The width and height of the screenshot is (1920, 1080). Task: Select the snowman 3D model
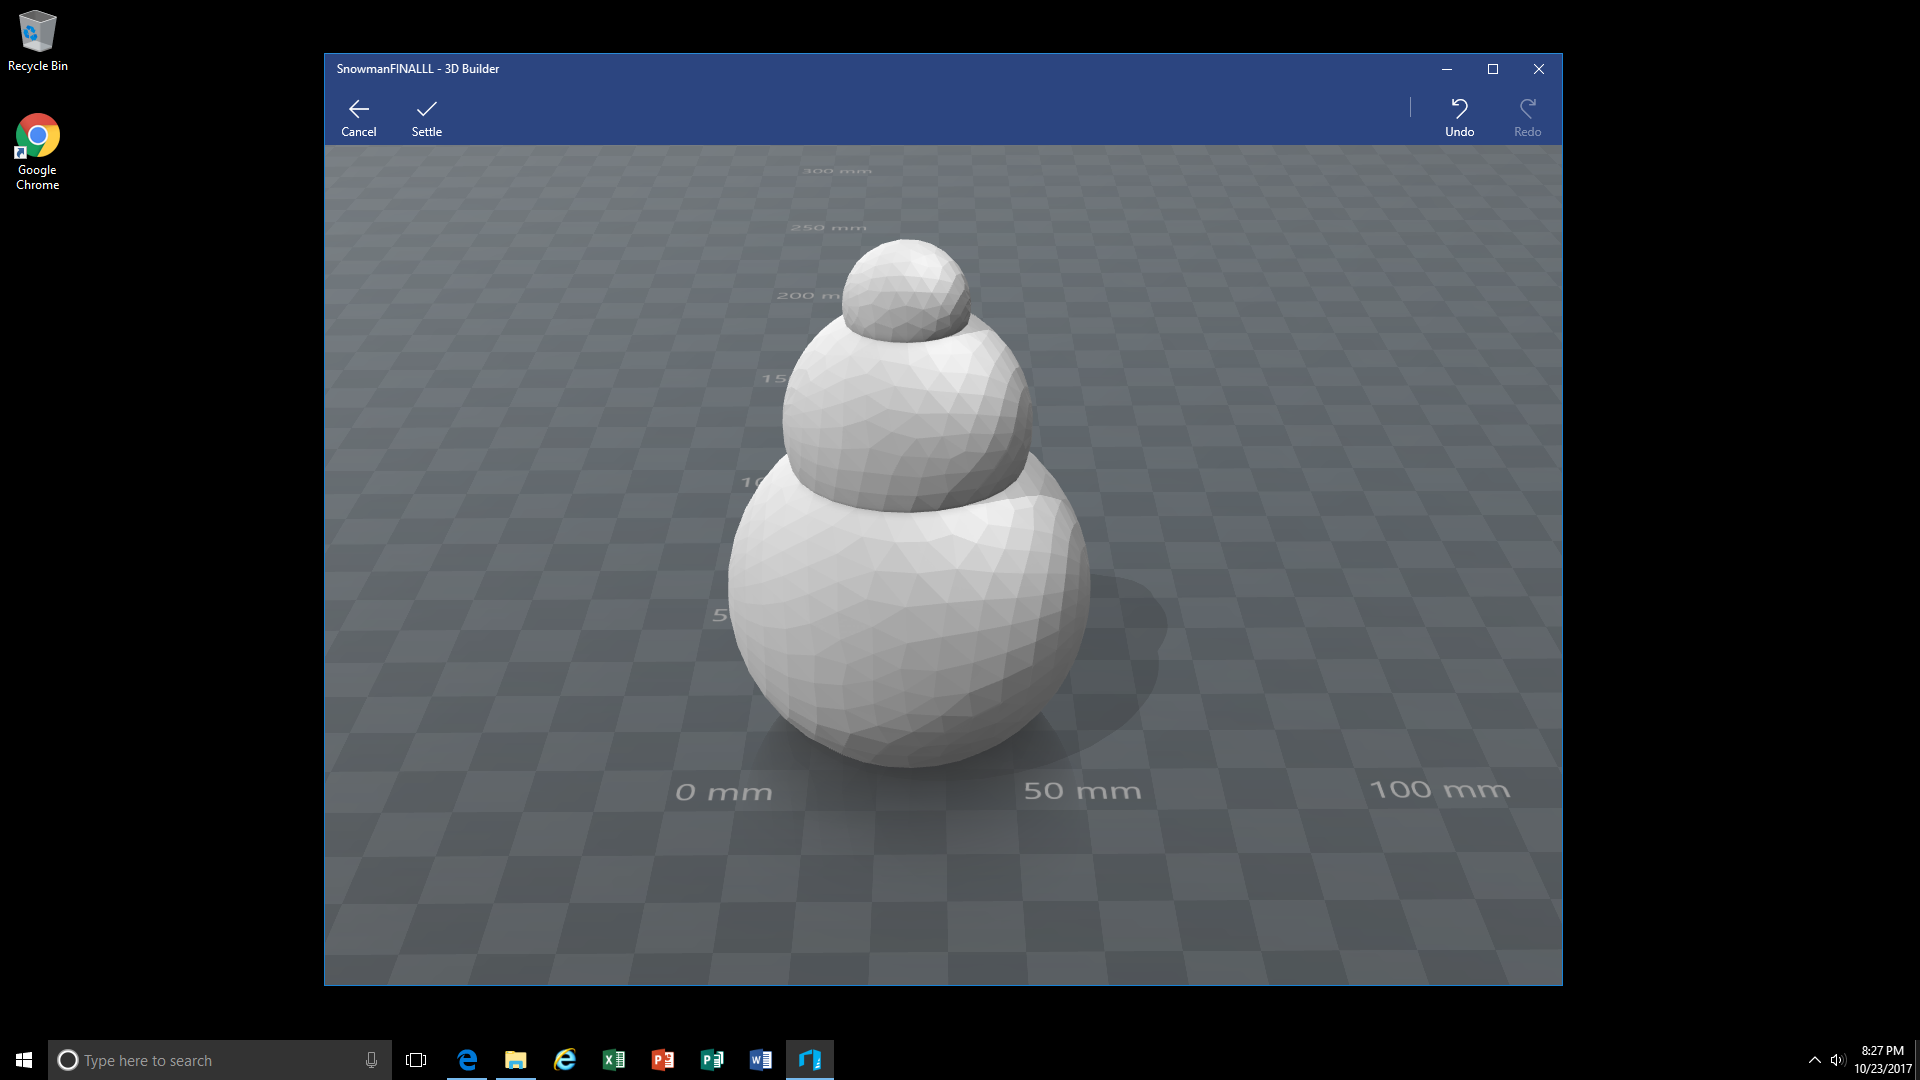coord(908,505)
